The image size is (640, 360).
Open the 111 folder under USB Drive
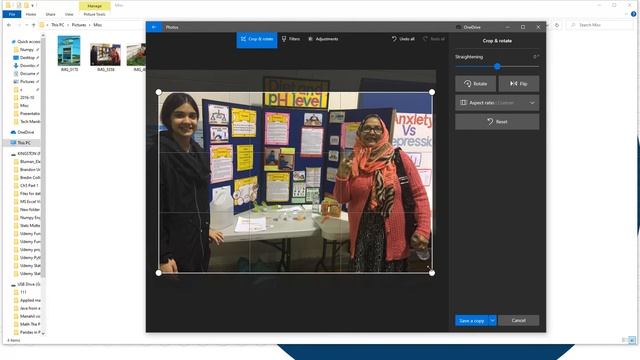(20, 292)
